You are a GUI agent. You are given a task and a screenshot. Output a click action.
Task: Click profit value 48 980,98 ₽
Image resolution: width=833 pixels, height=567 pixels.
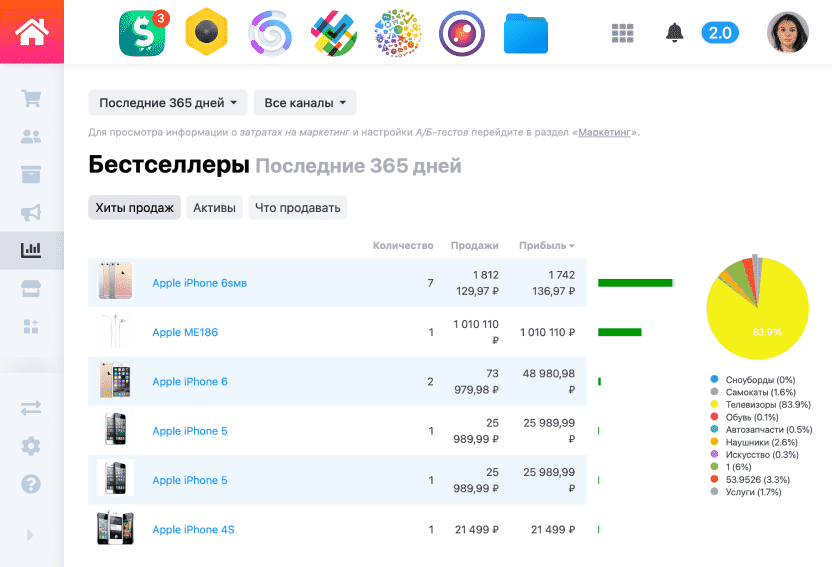pyautogui.click(x=548, y=382)
